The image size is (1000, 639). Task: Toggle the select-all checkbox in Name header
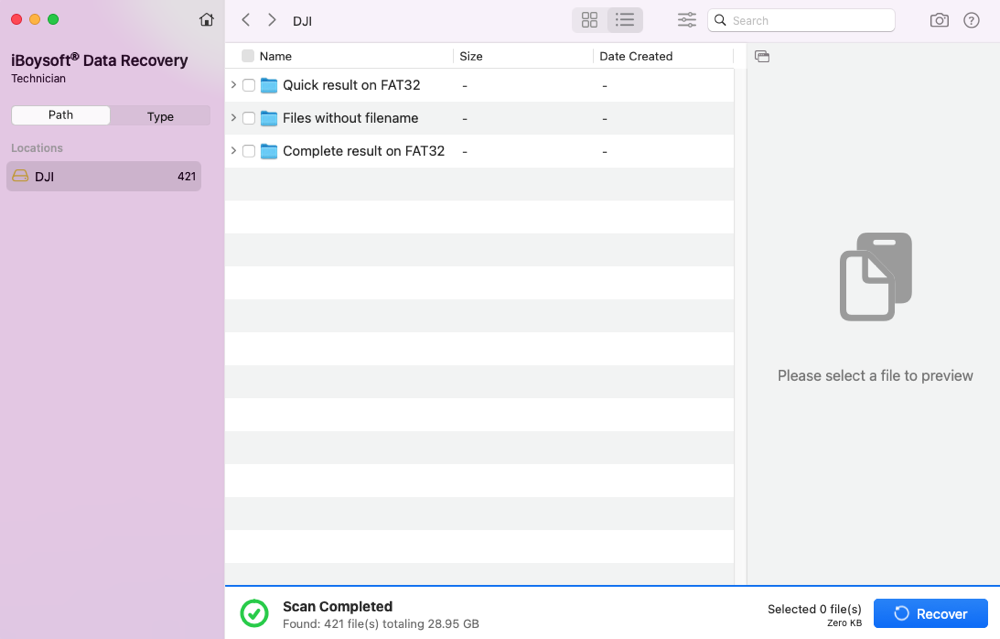point(248,56)
